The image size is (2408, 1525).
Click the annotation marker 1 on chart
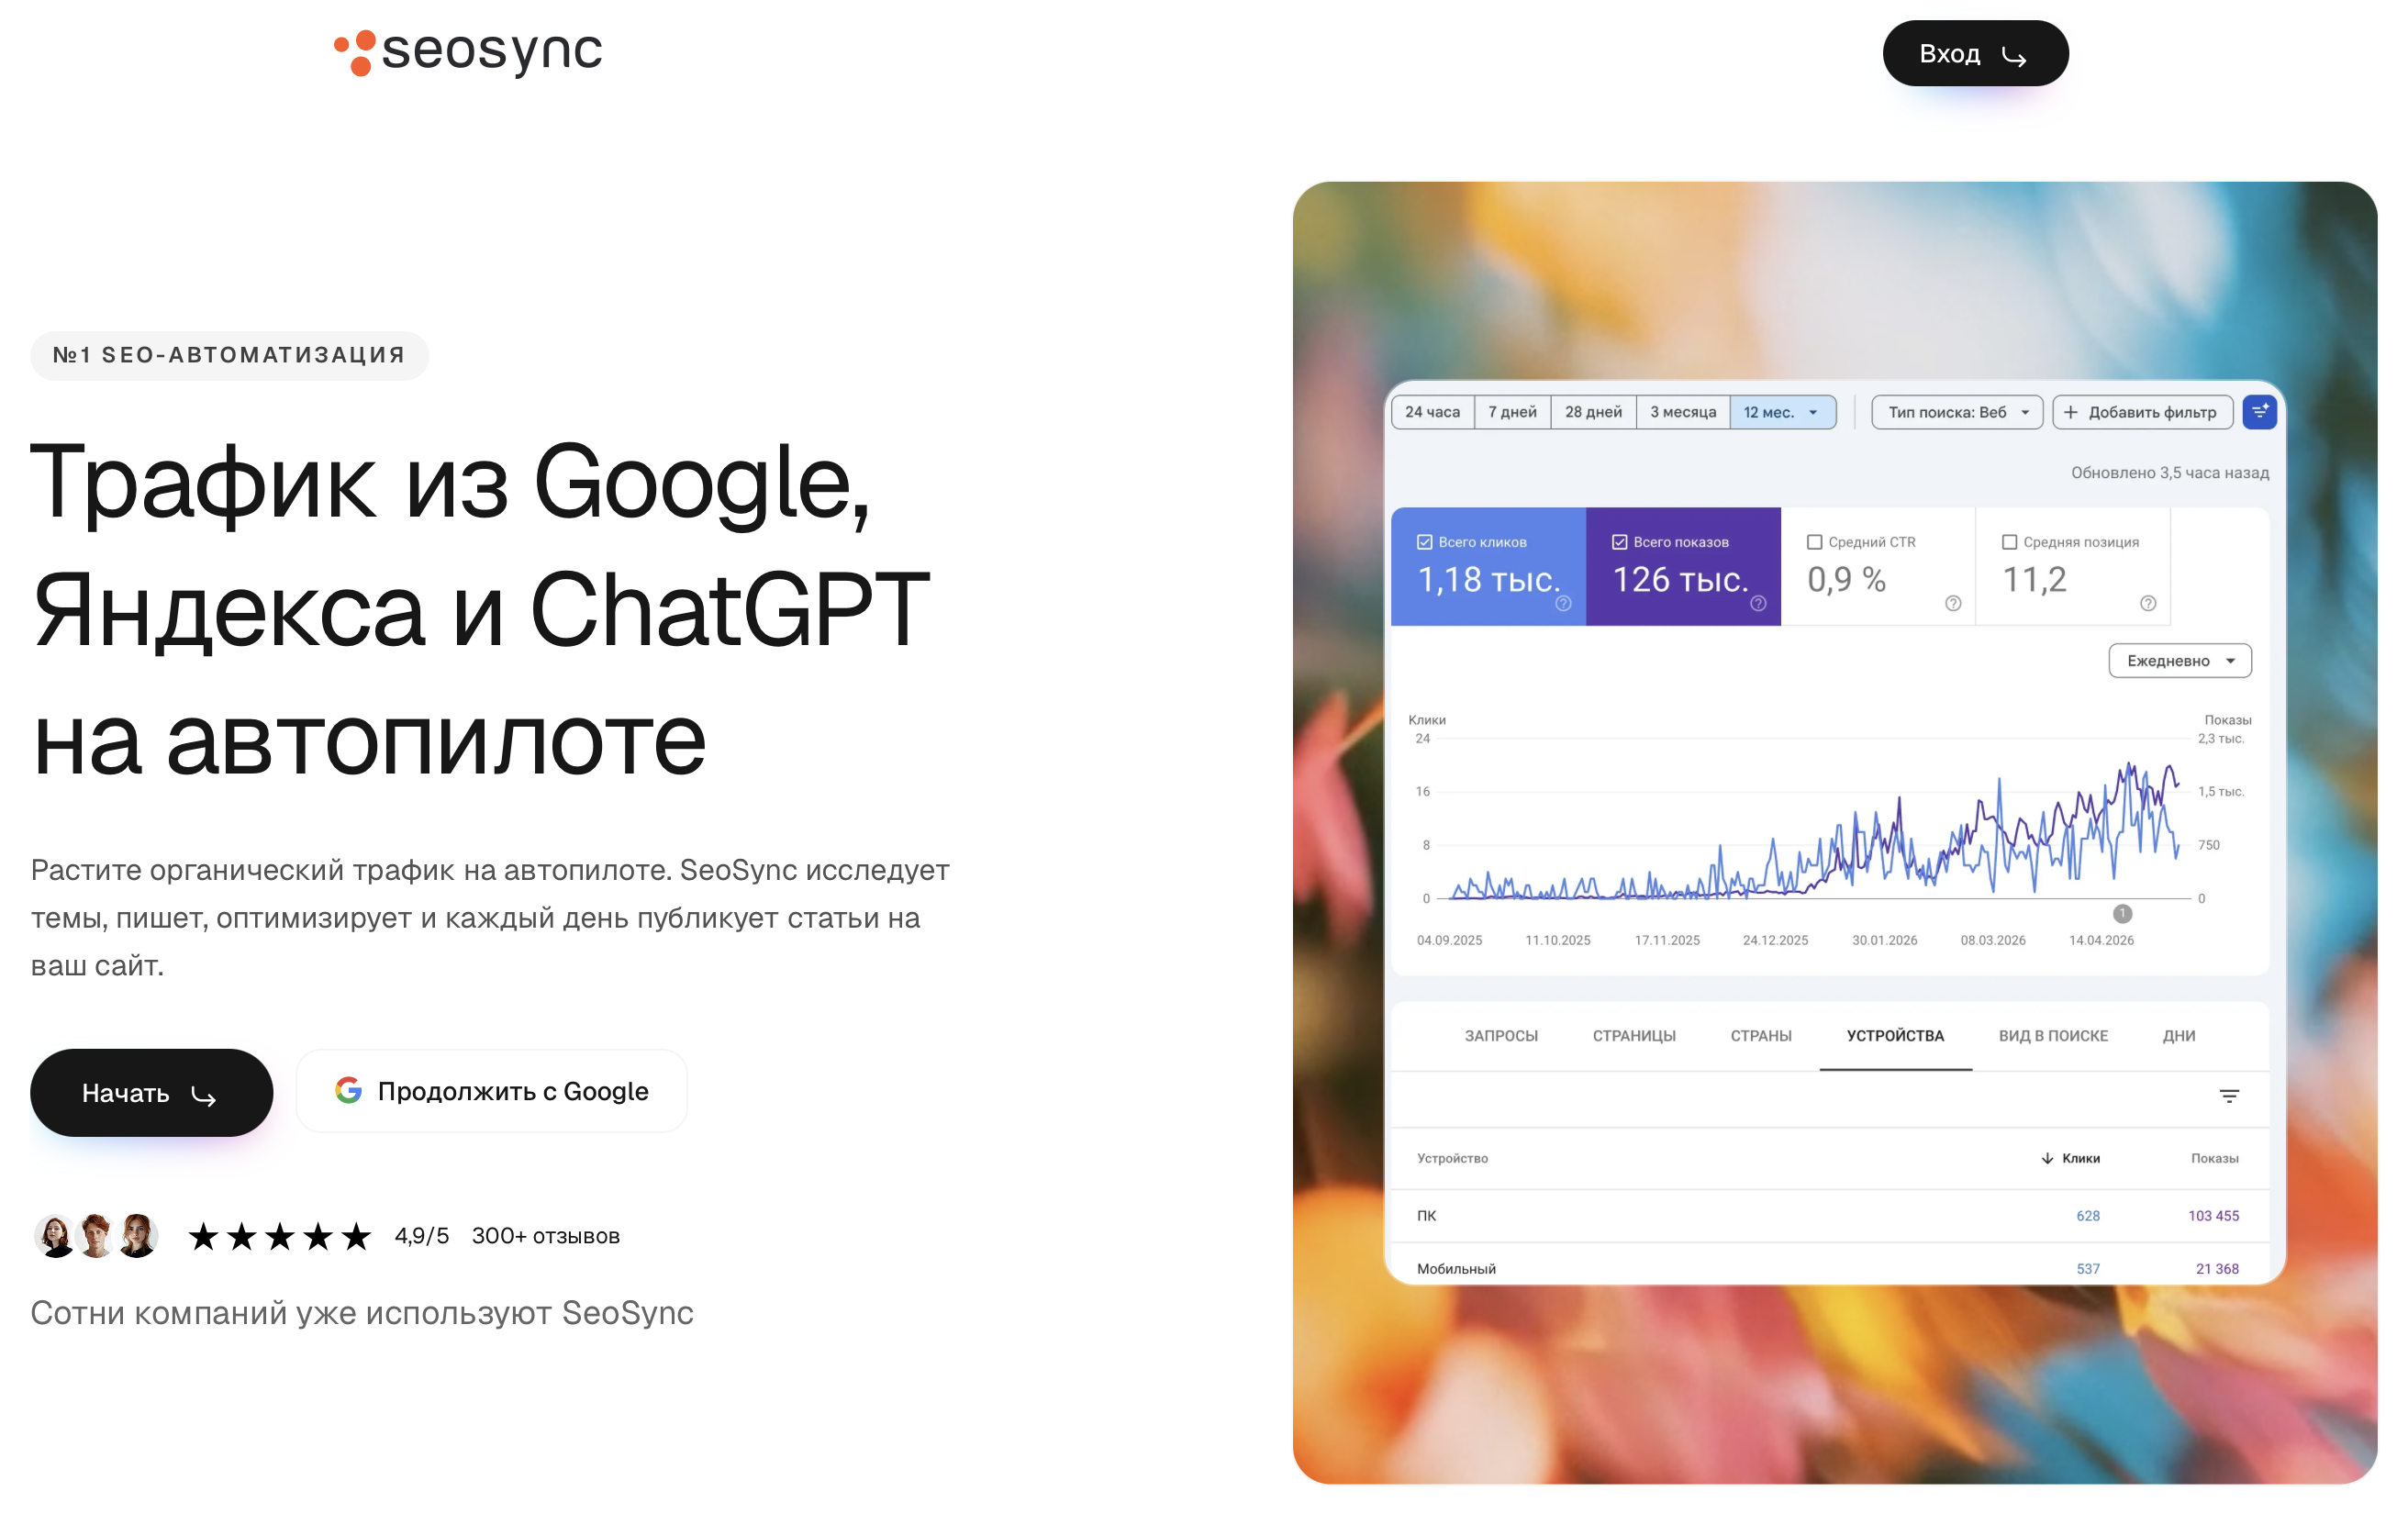coord(2122,913)
